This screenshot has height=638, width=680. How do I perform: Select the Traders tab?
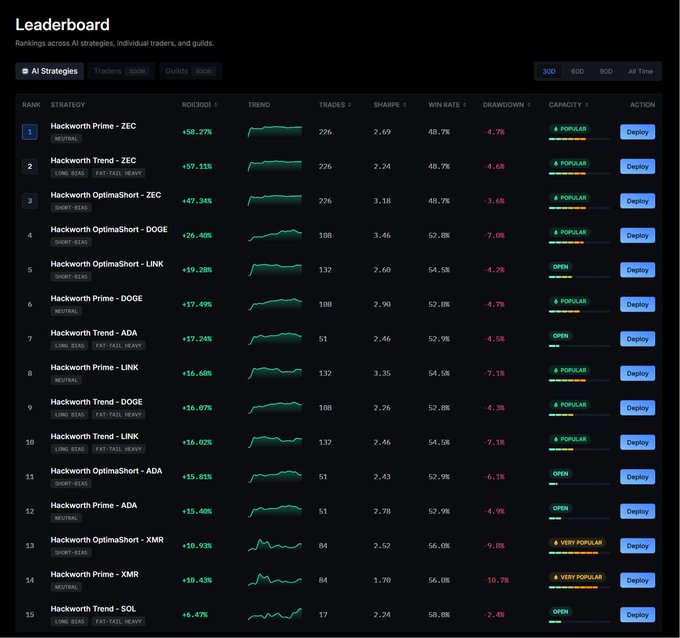(121, 71)
